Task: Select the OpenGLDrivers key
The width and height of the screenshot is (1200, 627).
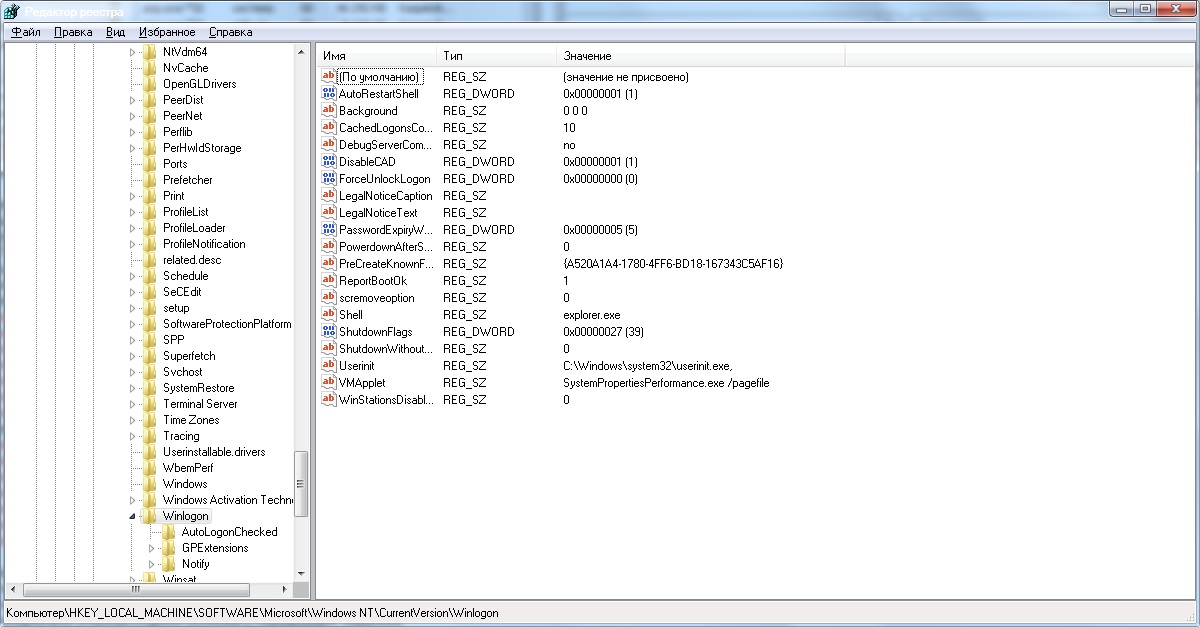Action: point(199,84)
